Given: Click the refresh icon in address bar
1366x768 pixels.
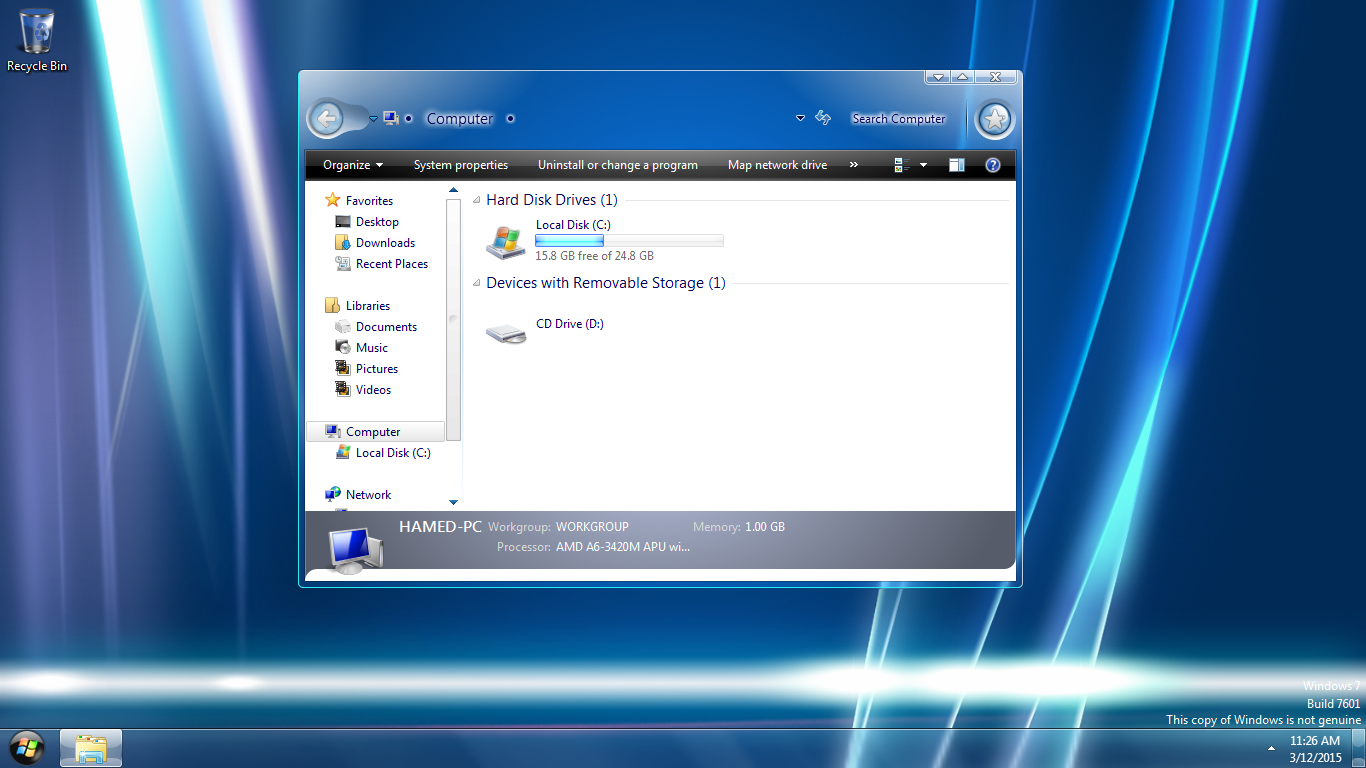Looking at the screenshot, I should coord(823,118).
